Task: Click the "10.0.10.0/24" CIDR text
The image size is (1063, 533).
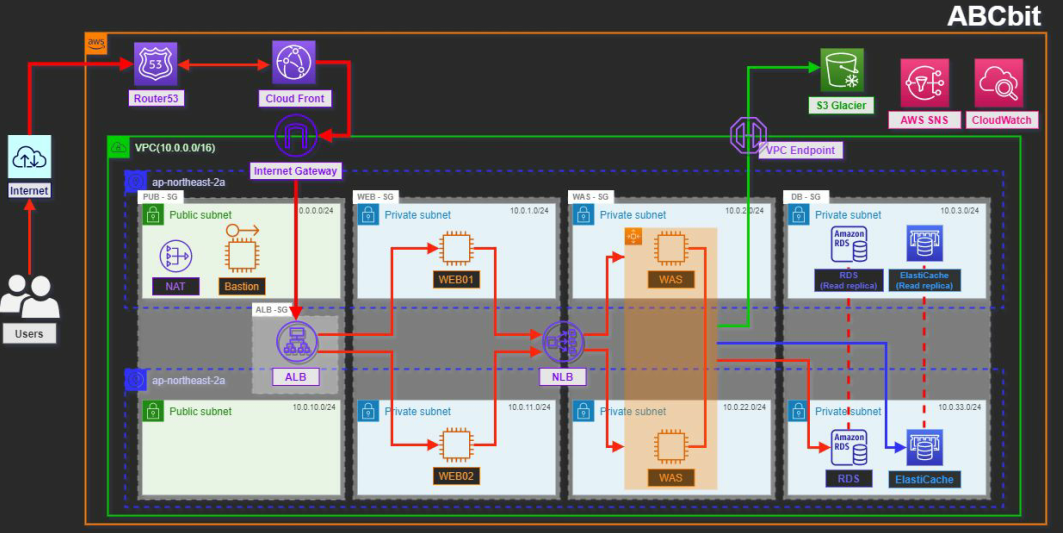Action: click(314, 408)
